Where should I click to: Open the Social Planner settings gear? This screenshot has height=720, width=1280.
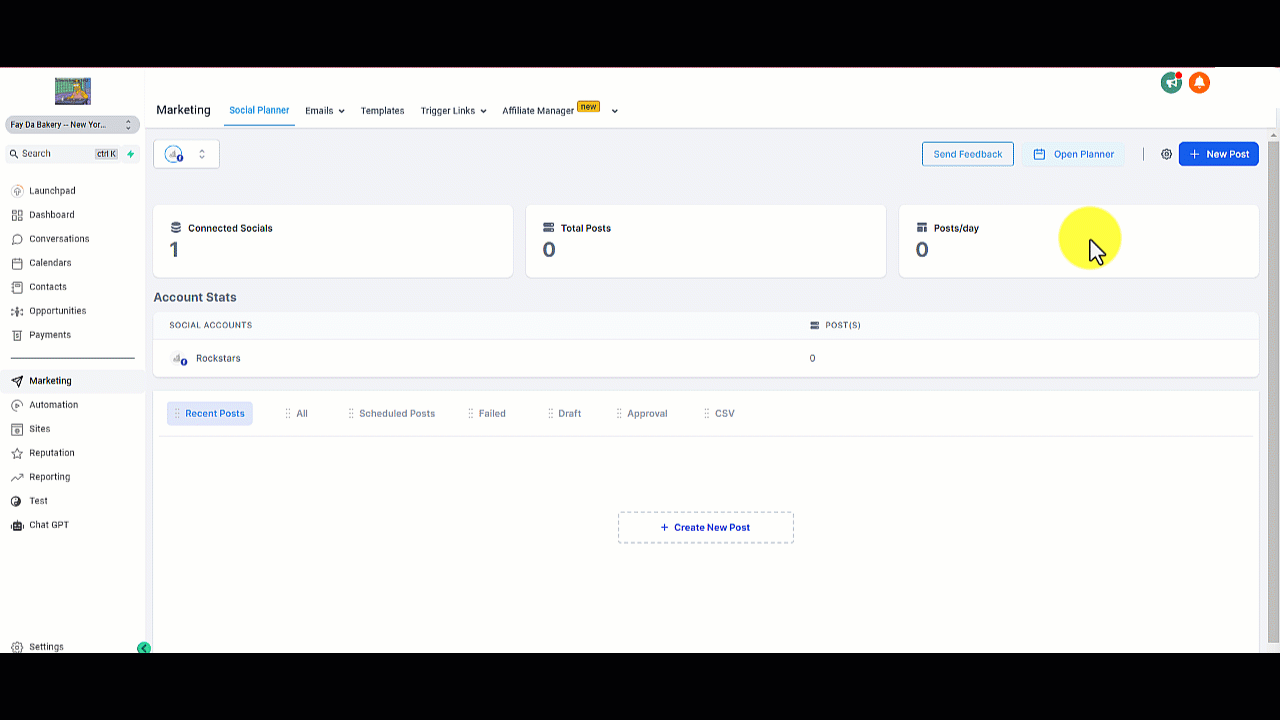point(1166,154)
